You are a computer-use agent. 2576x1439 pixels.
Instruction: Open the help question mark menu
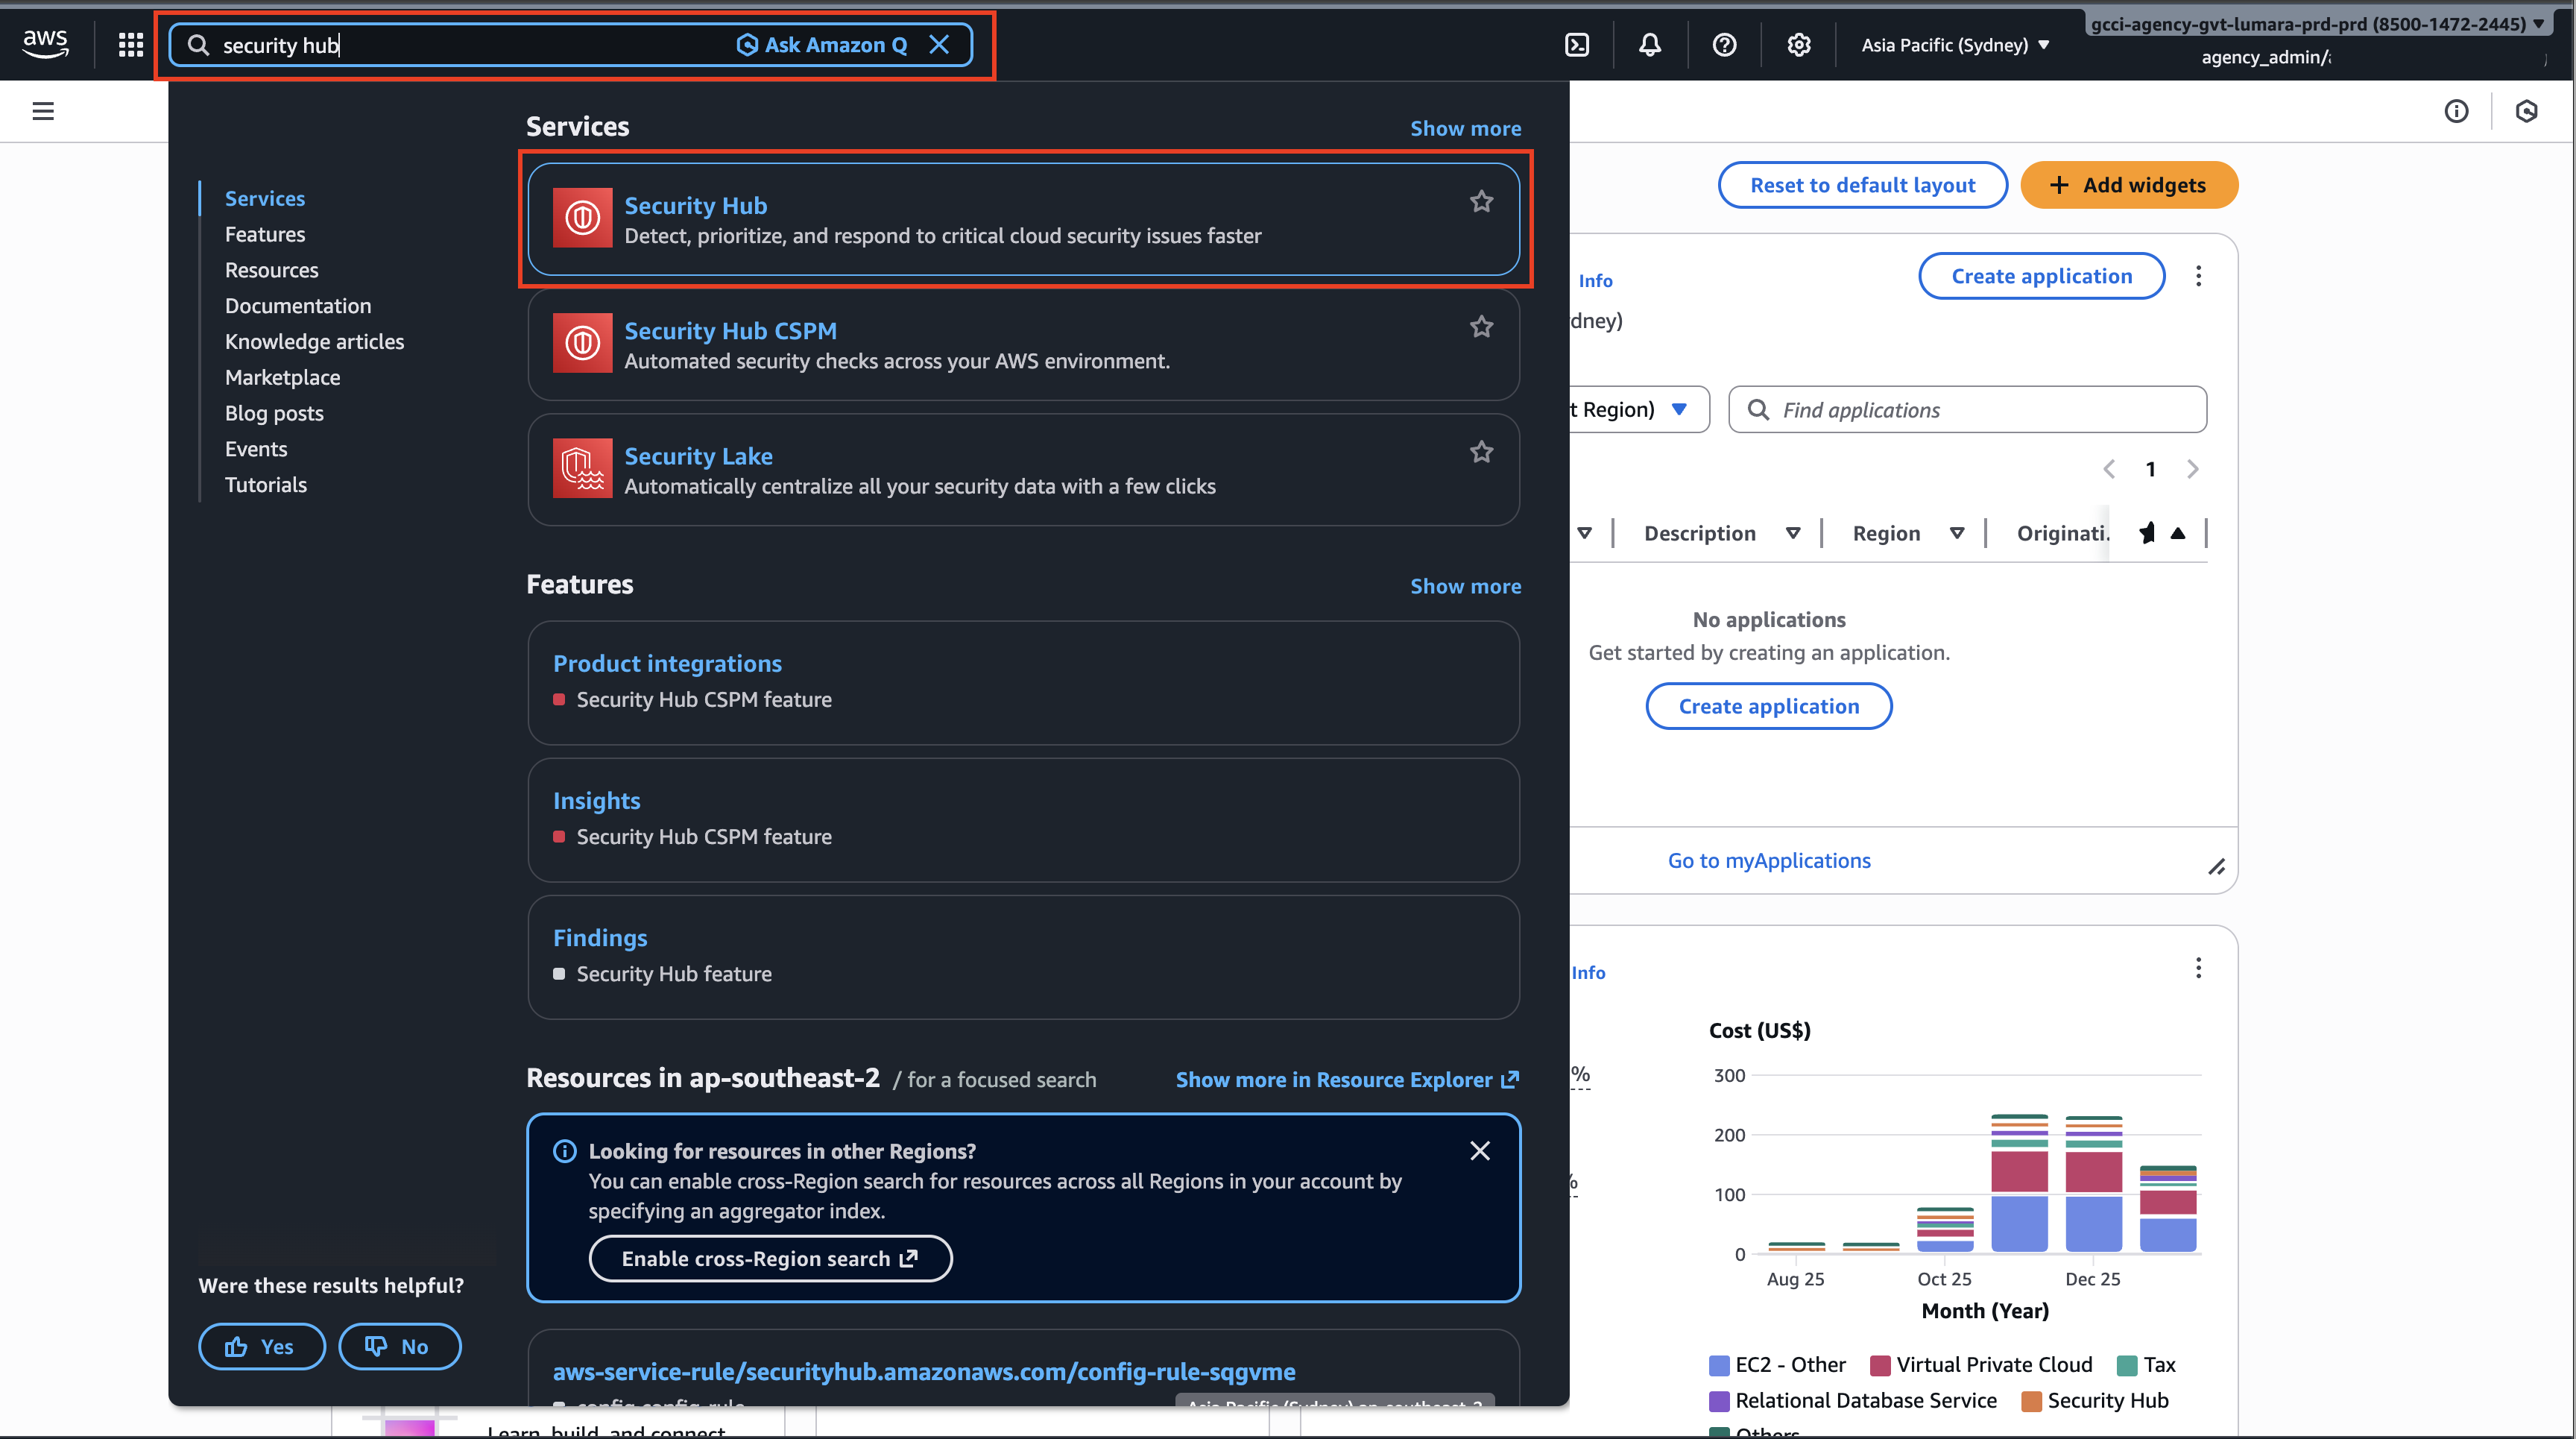pyautogui.click(x=1724, y=45)
